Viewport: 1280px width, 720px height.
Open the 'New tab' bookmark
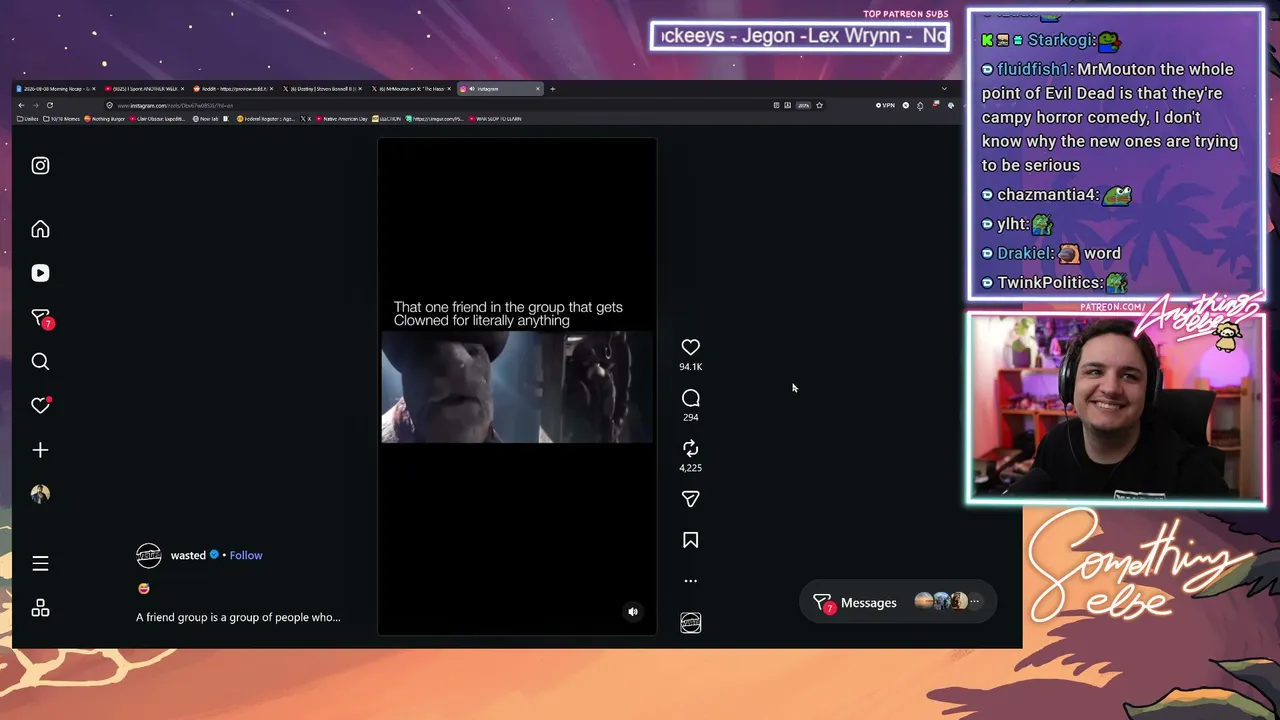tap(206, 119)
